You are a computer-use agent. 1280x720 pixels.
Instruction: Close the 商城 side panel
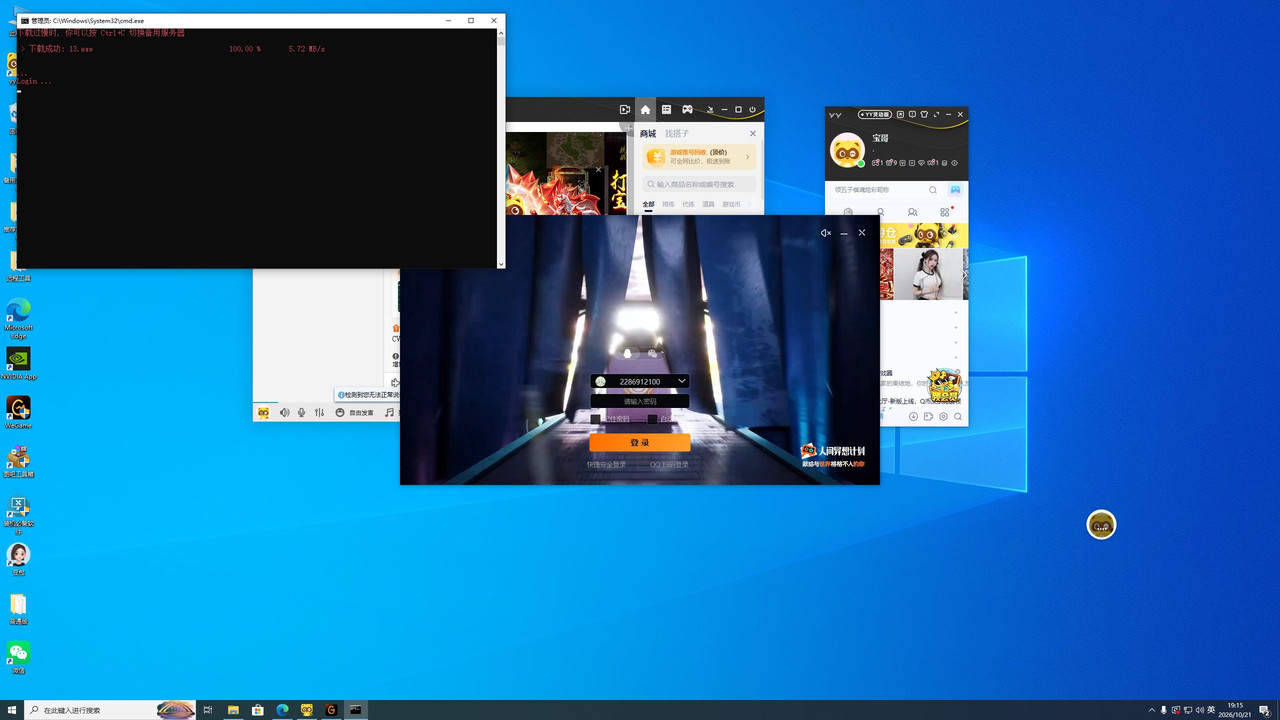click(x=753, y=133)
